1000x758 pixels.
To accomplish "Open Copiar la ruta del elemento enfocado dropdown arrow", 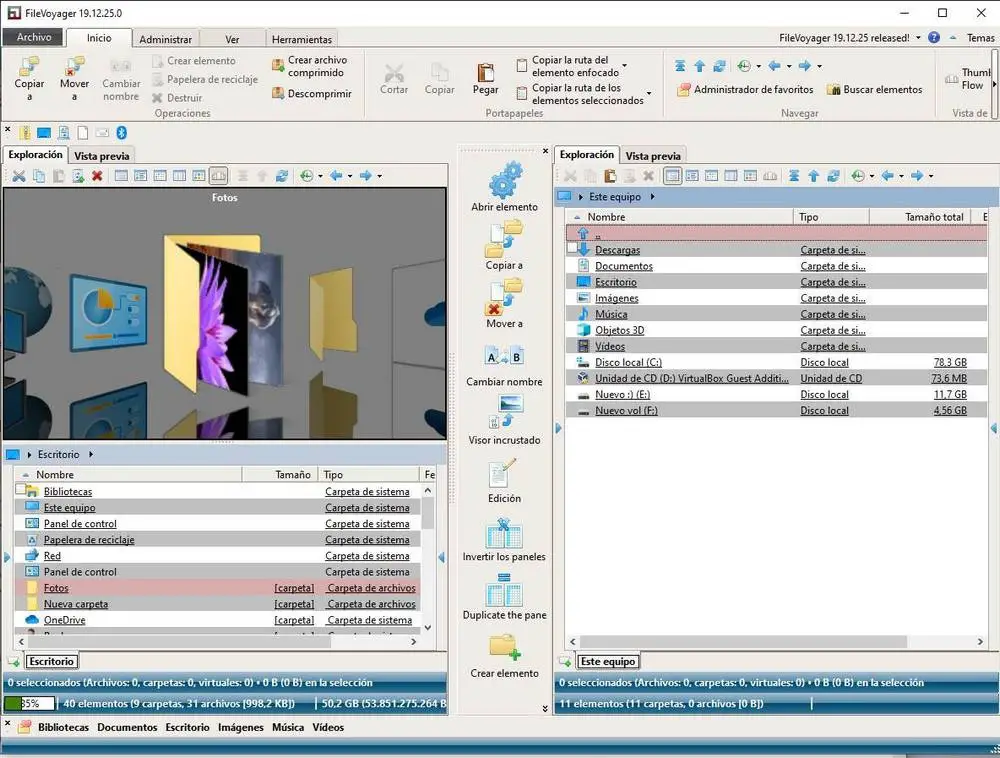I will (x=624, y=65).
